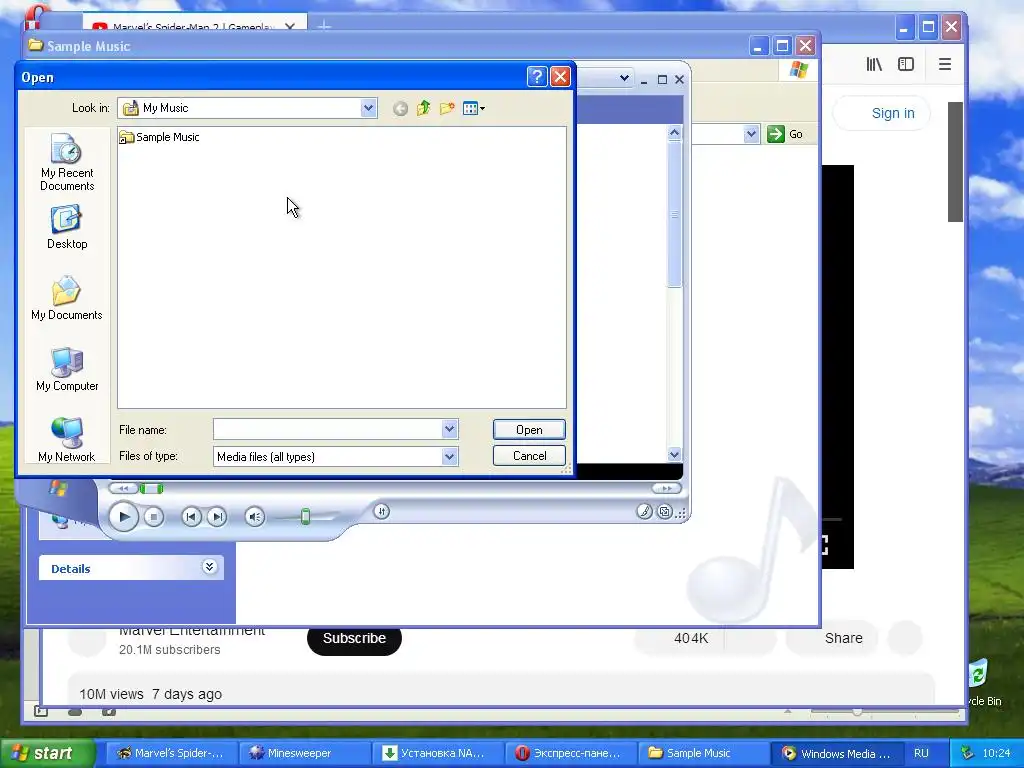
Task: Click the browser page vertical scrollbar
Action: pos(955,161)
